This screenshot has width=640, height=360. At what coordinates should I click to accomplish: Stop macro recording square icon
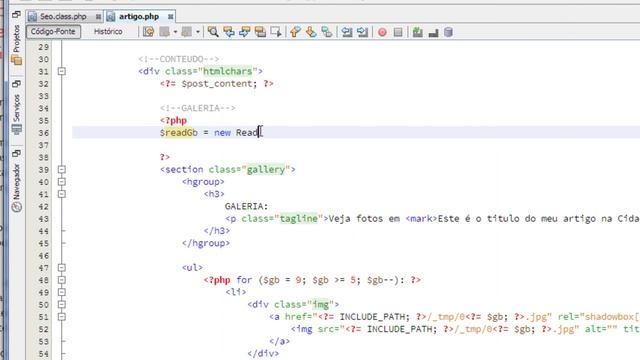(398, 32)
